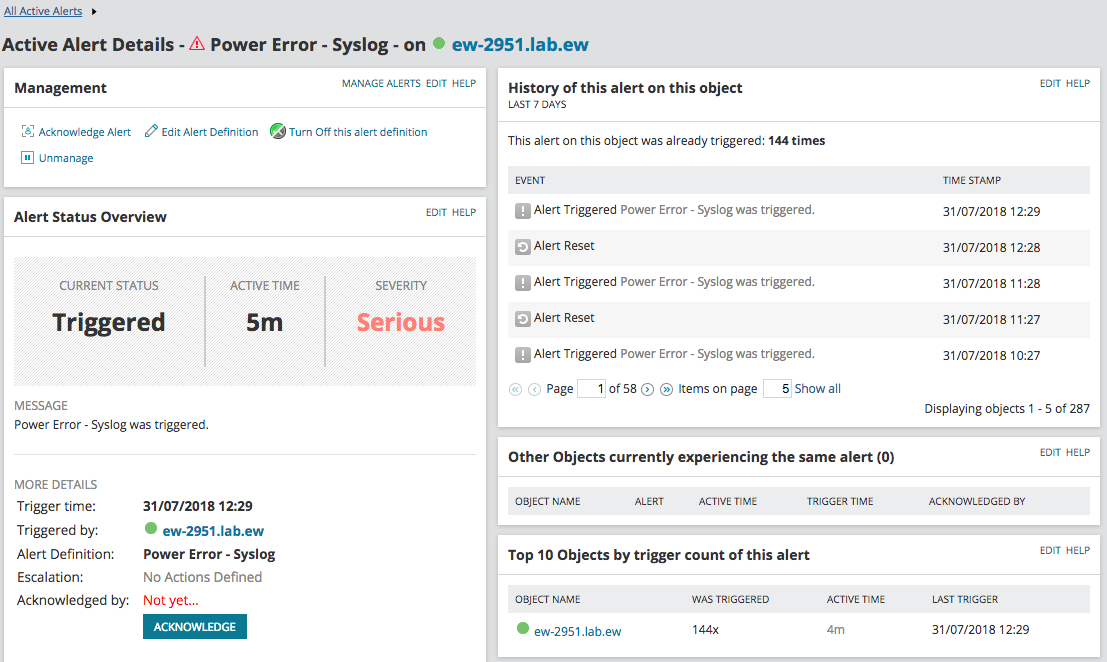Image resolution: width=1107 pixels, height=662 pixels.
Task: Go to previous page of alert history
Action: 534,389
